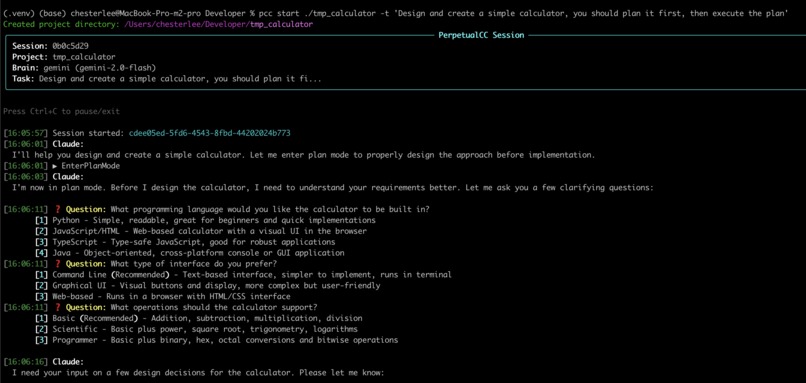The height and width of the screenshot is (383, 806).
Task: Click the 'I need your input on a few design decisions' line
Action: click(x=198, y=372)
